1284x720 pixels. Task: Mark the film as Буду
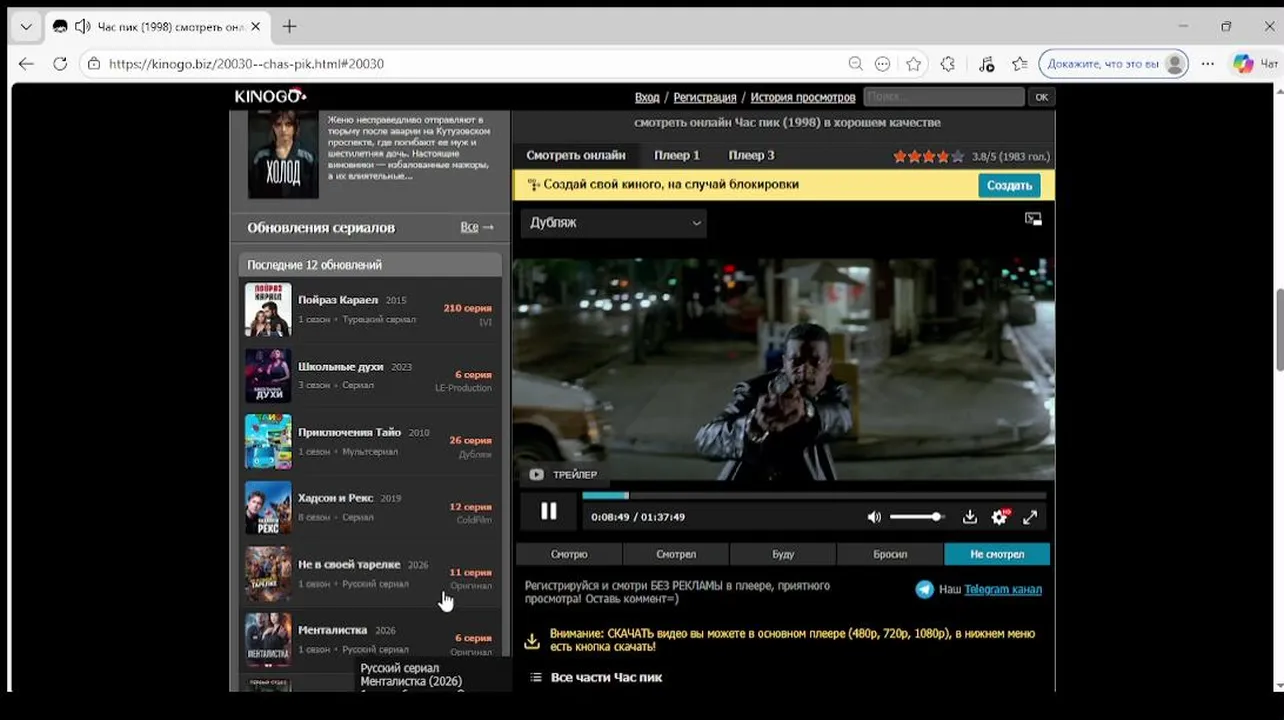(x=783, y=554)
